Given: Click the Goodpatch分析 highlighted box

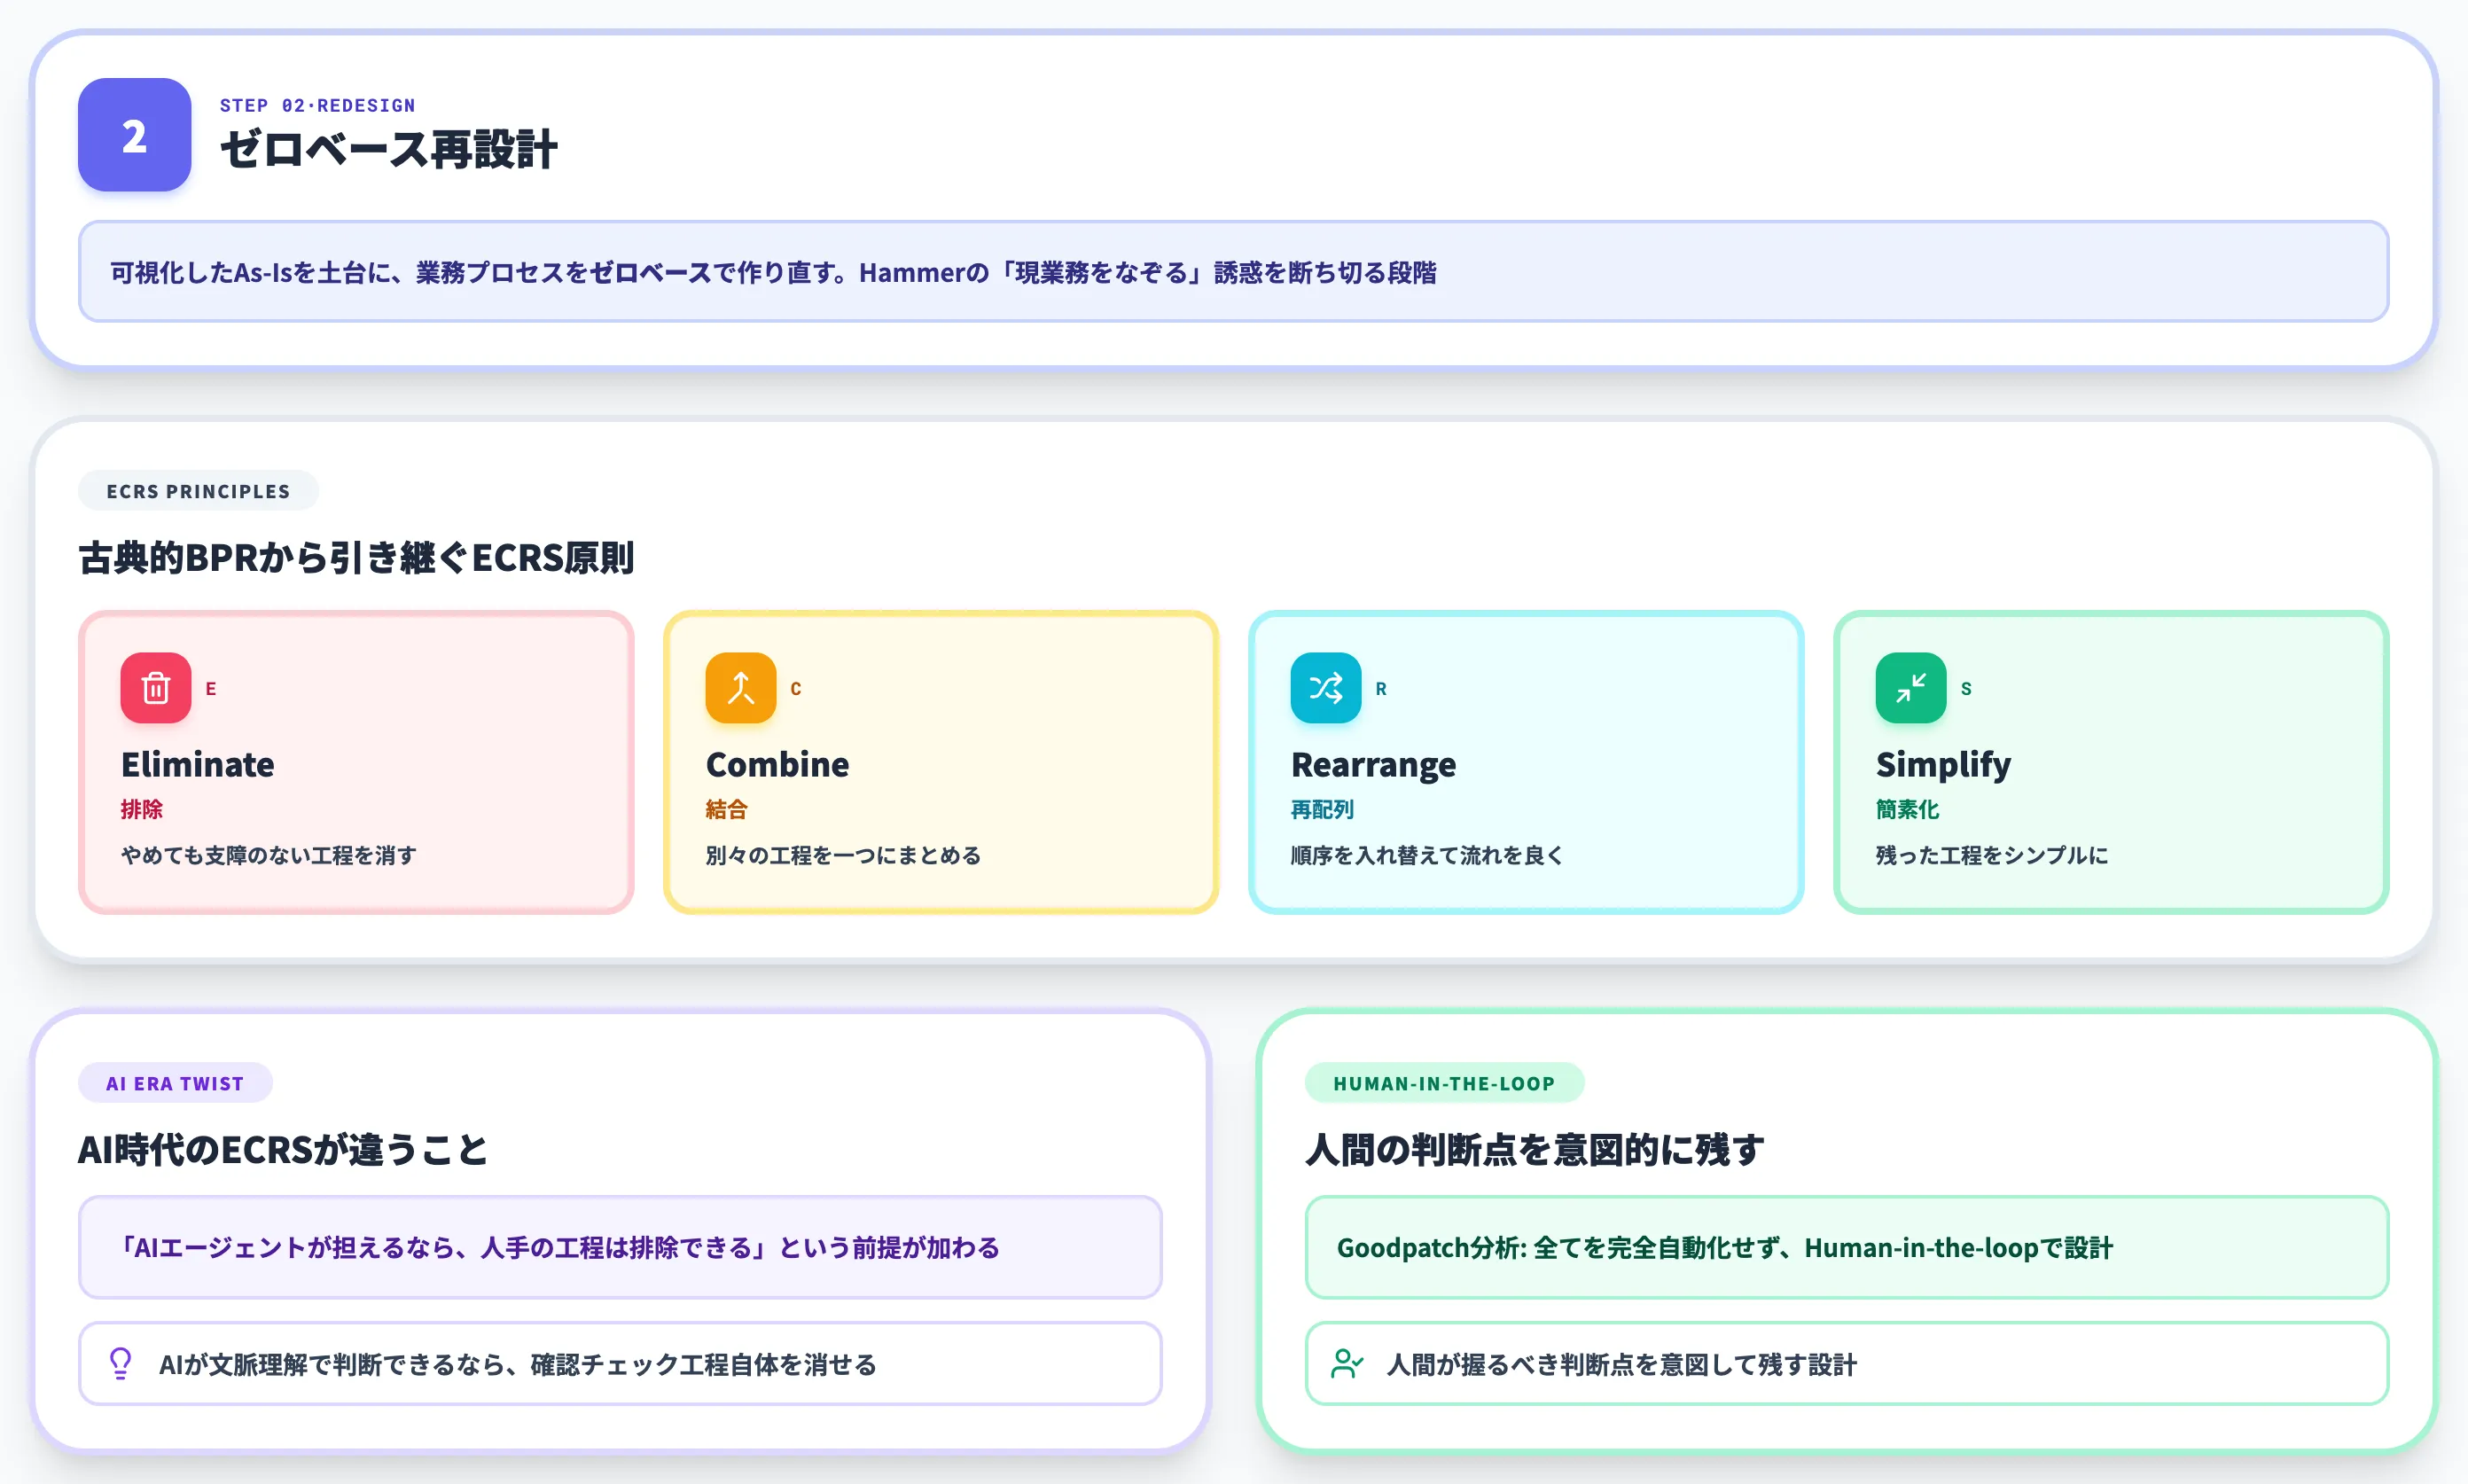Looking at the screenshot, I should click(1846, 1247).
